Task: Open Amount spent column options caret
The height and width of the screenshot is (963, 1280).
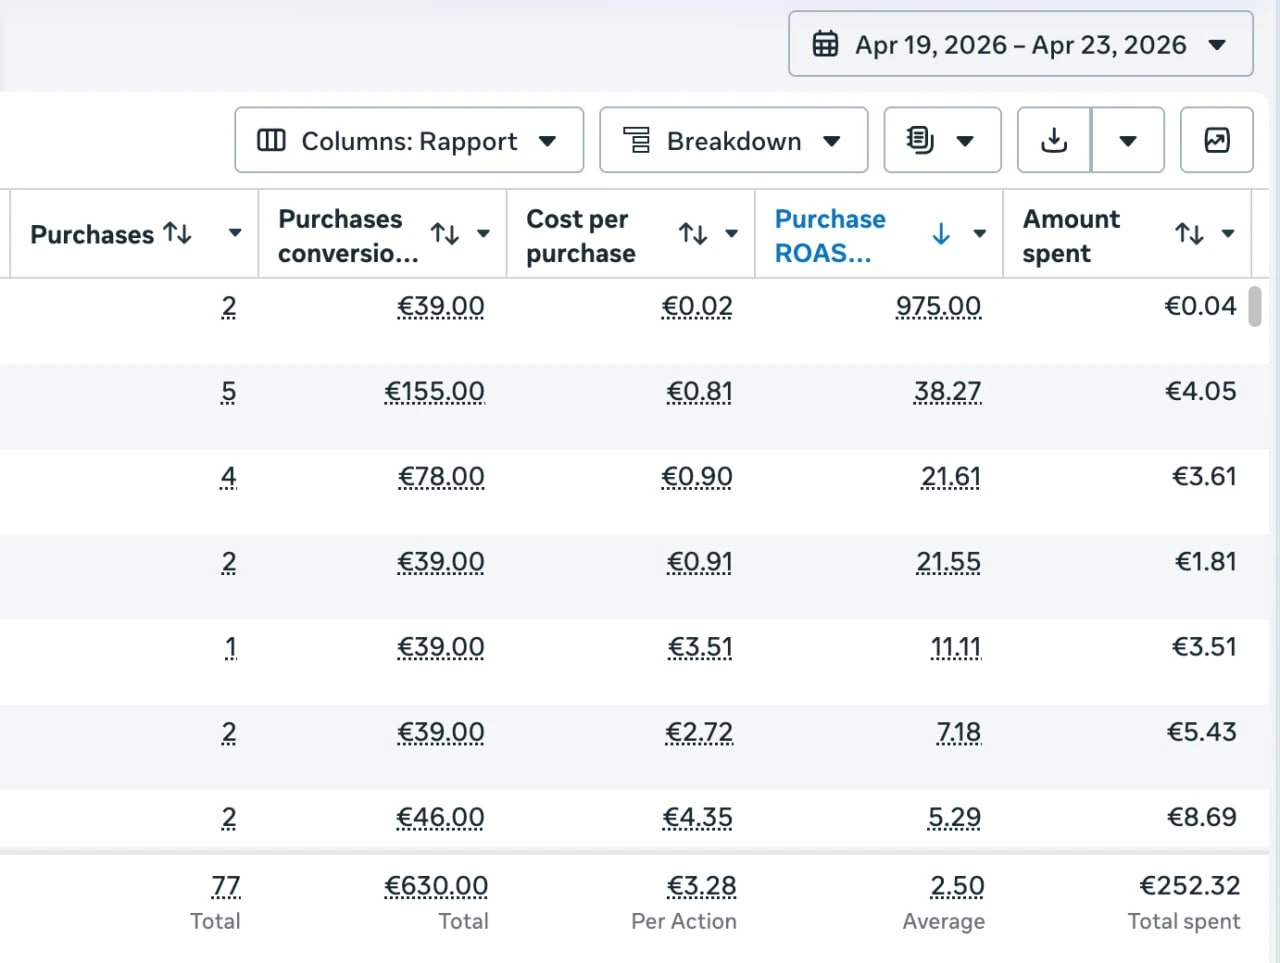Action: point(1228,233)
